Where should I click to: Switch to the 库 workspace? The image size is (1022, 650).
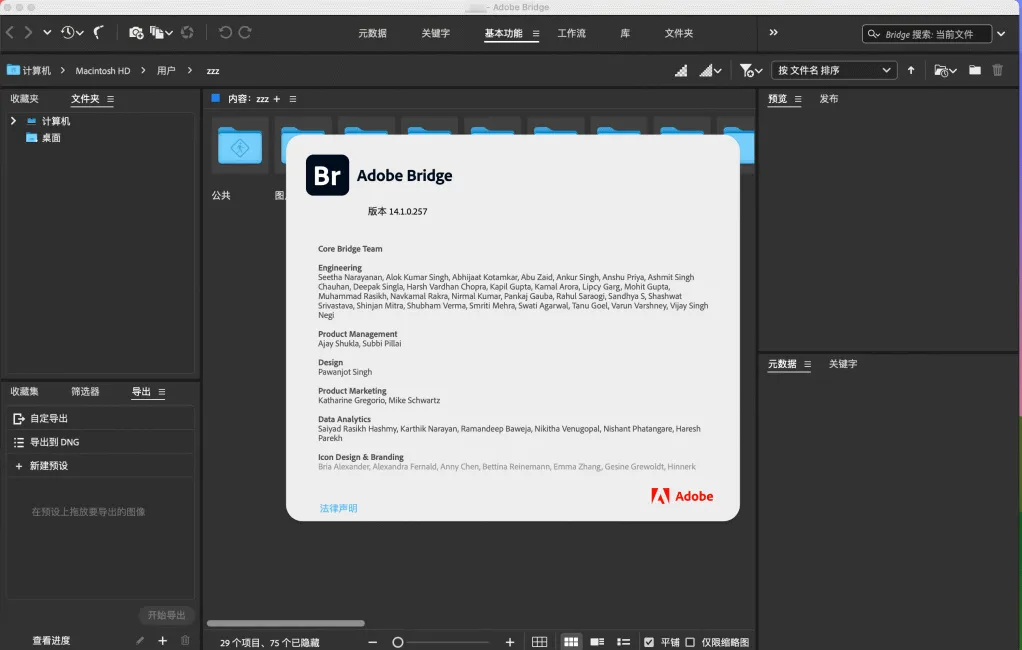625,33
